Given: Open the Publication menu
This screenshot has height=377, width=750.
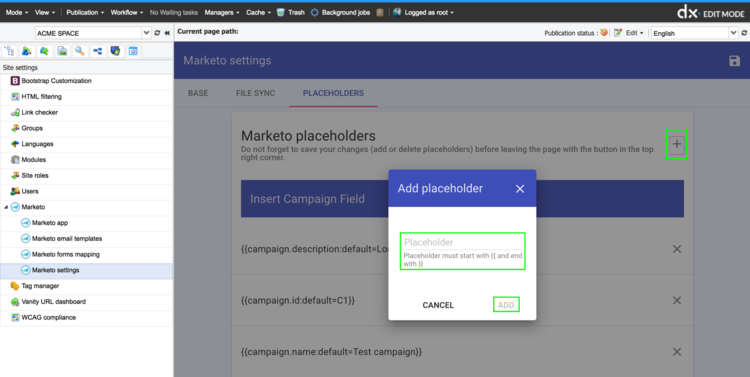Looking at the screenshot, I should coord(85,12).
